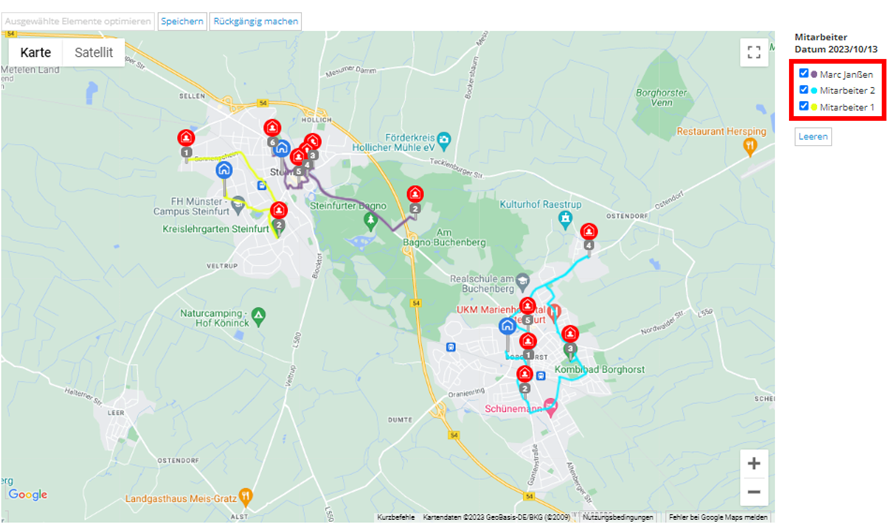
Task: Click Mitarbeiter 2 name label
Action: 847,91
